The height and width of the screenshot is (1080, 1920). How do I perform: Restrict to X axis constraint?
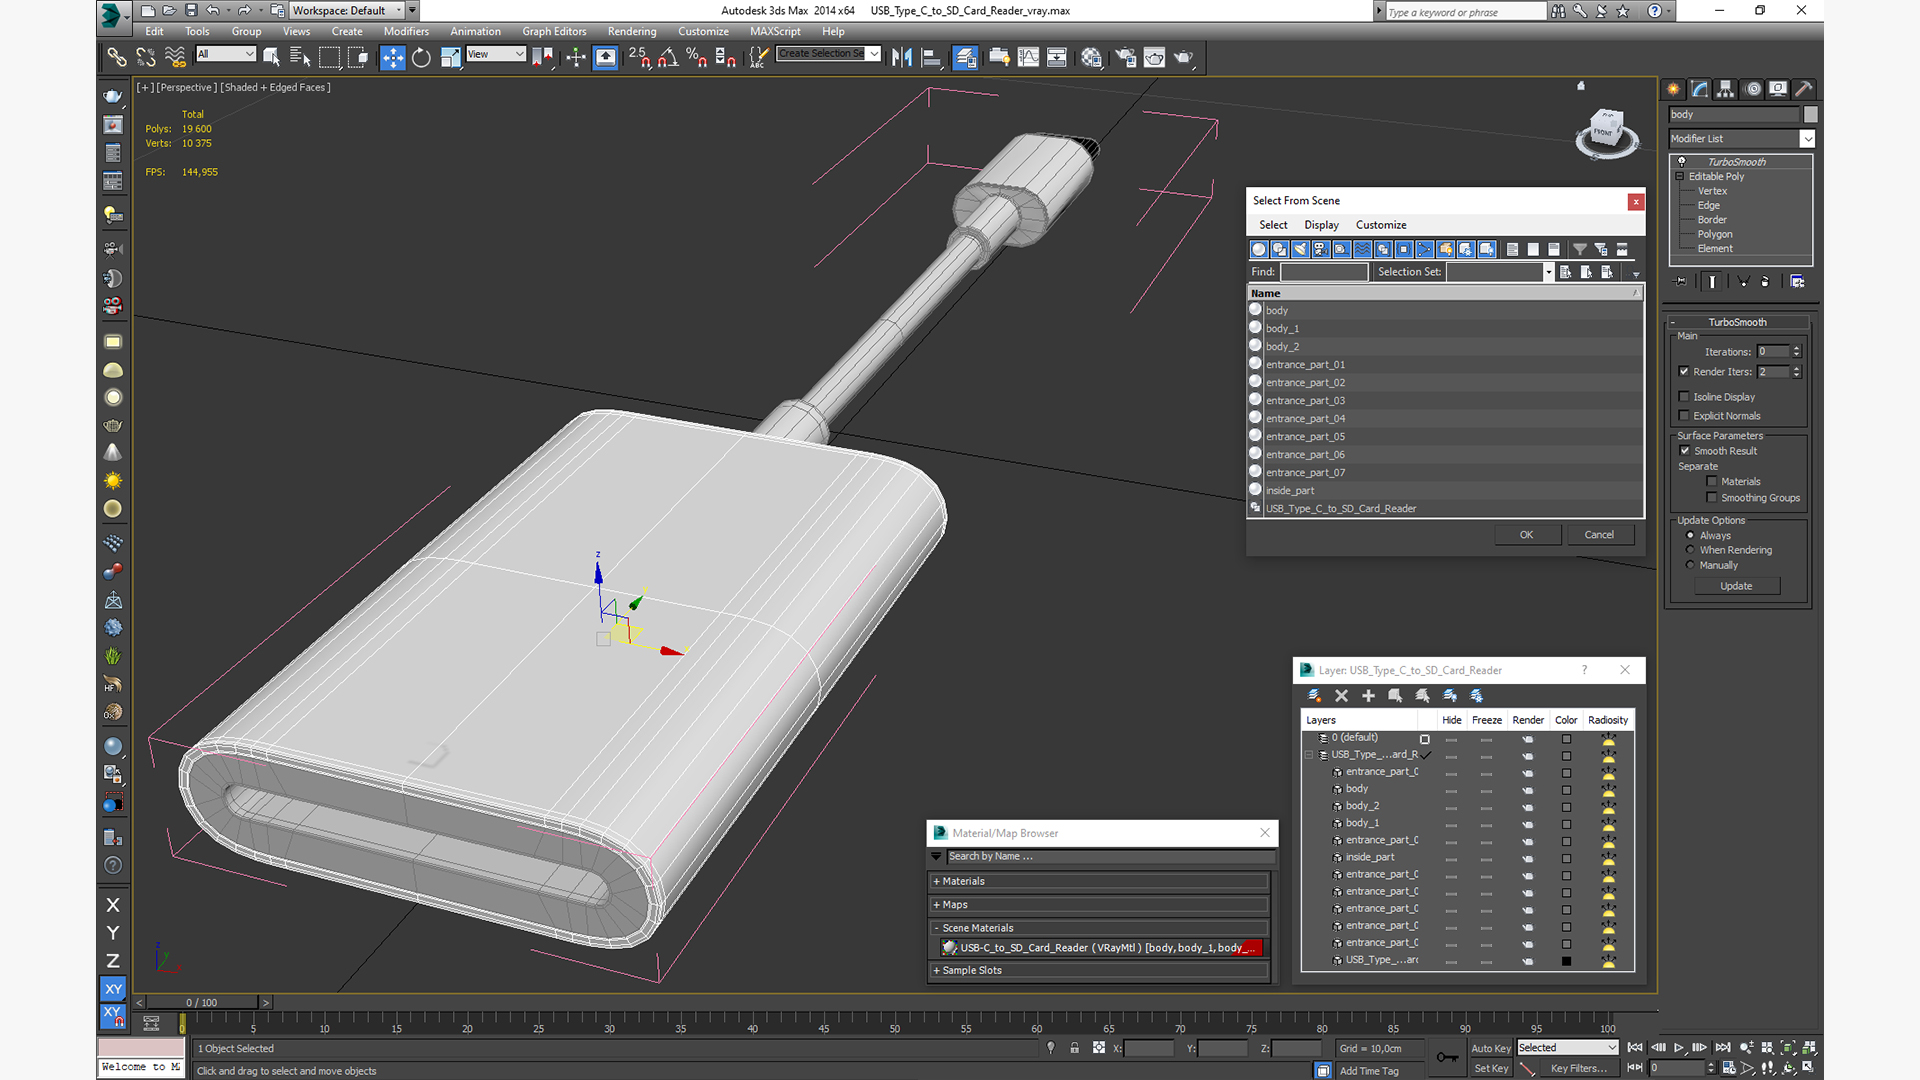pyautogui.click(x=113, y=905)
